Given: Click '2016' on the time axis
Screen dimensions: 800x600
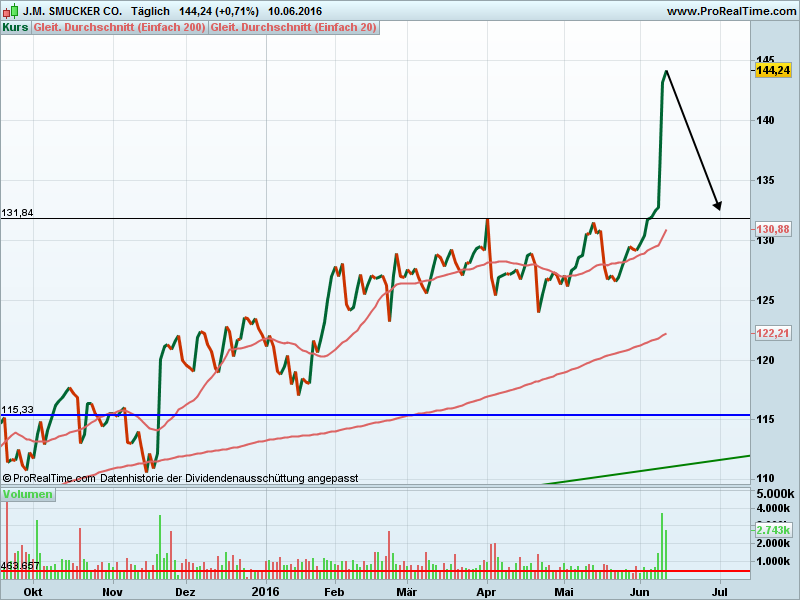Looking at the screenshot, I should tap(266, 592).
